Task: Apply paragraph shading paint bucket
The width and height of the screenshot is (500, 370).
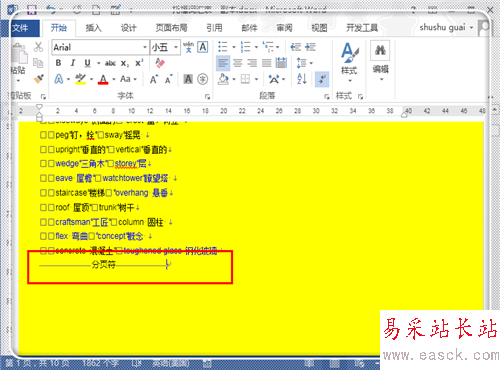Action: 223,79
